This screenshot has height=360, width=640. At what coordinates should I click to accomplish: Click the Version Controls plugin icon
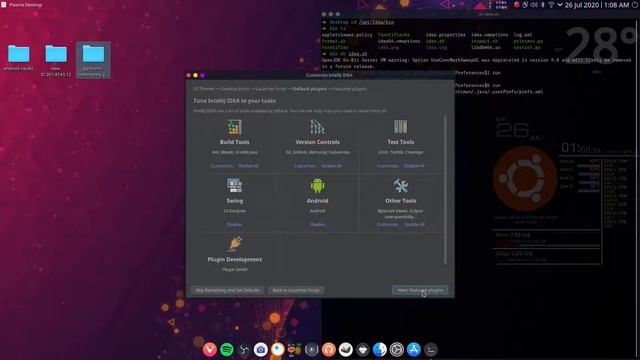tap(317, 127)
